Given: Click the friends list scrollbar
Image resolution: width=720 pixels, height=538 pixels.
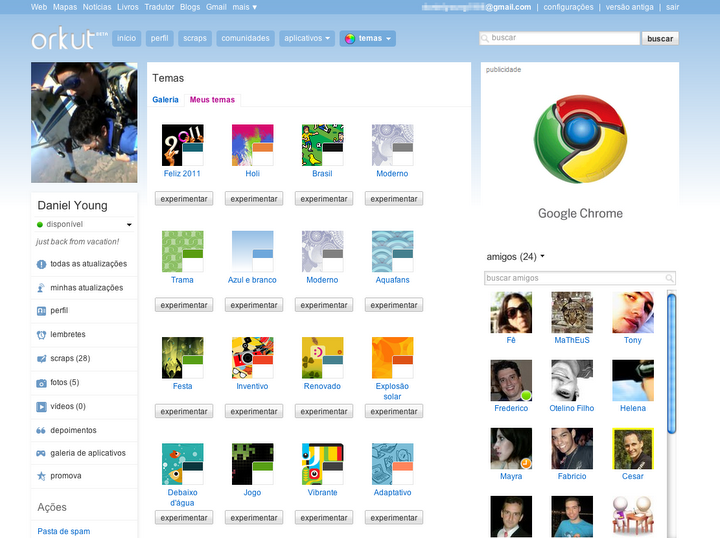Looking at the screenshot, I should point(671,360).
